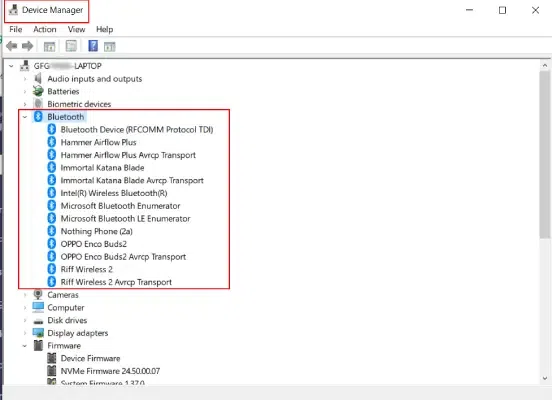Click the Biometric devices fingerprint icon
The image size is (552, 400).
38,104
